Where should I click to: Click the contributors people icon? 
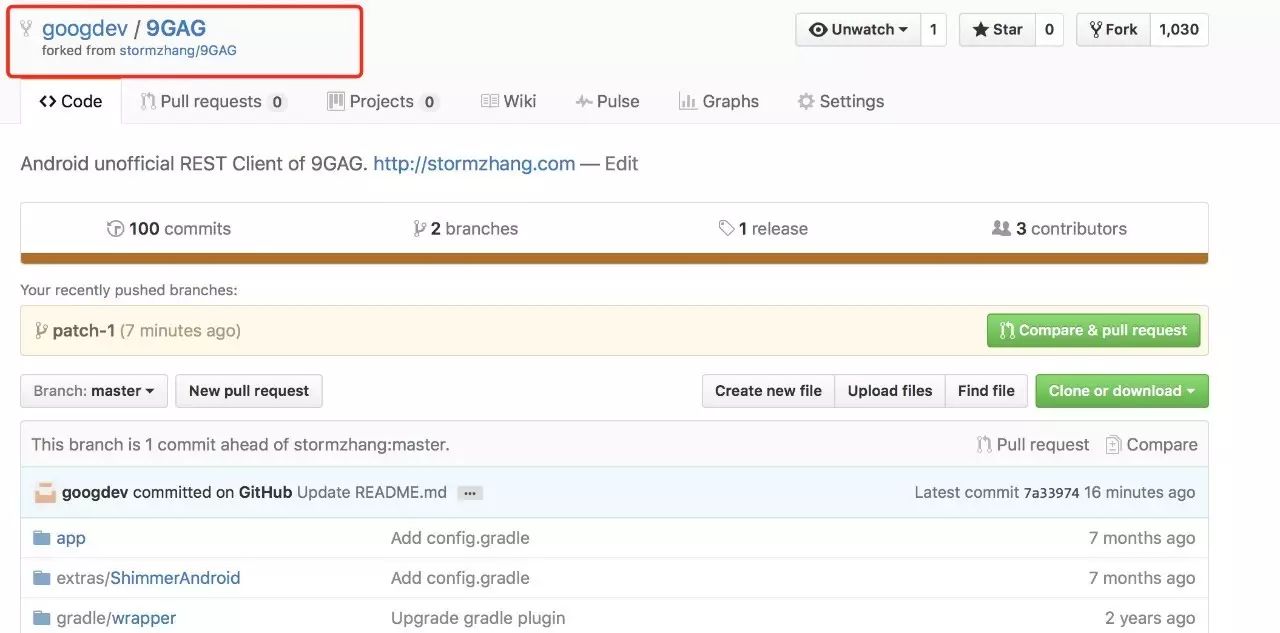1001,228
